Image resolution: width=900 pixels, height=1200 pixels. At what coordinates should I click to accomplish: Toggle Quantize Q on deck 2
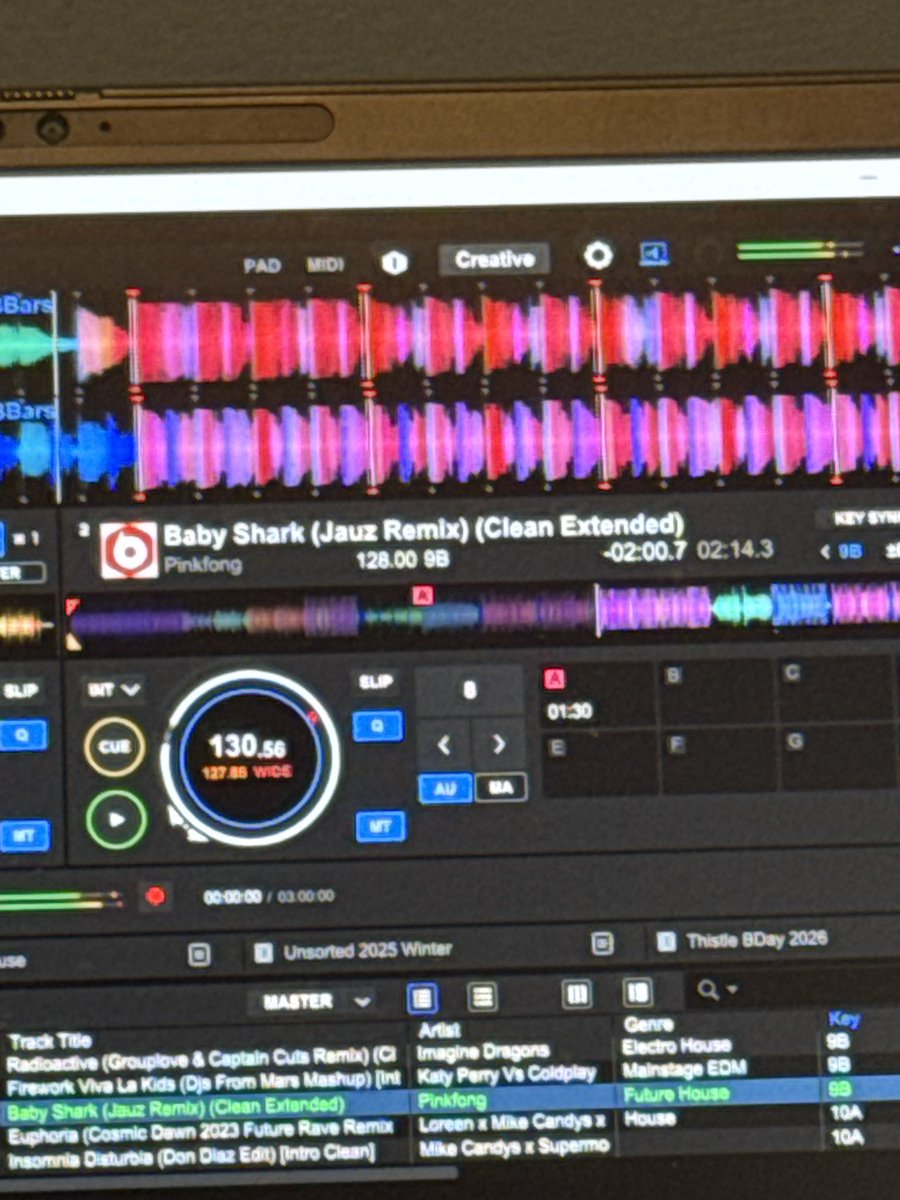tap(378, 726)
